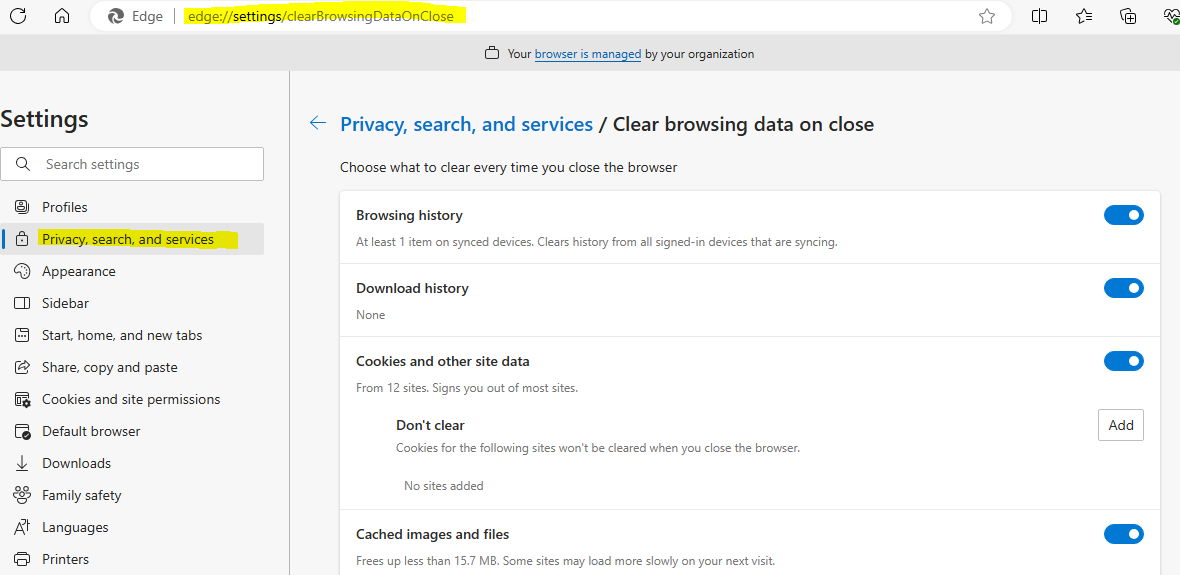The image size is (1180, 575).
Task: Disable Cached images and files toggle
Action: pos(1124,534)
